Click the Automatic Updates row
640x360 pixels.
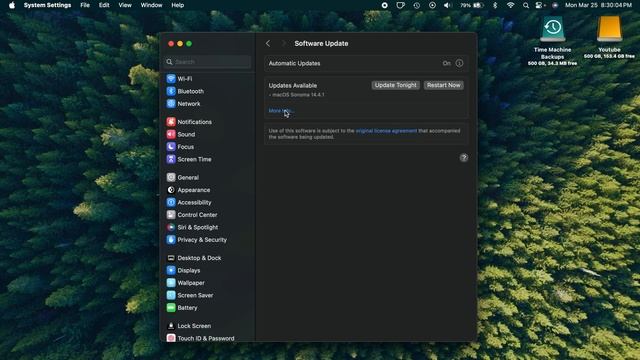366,63
